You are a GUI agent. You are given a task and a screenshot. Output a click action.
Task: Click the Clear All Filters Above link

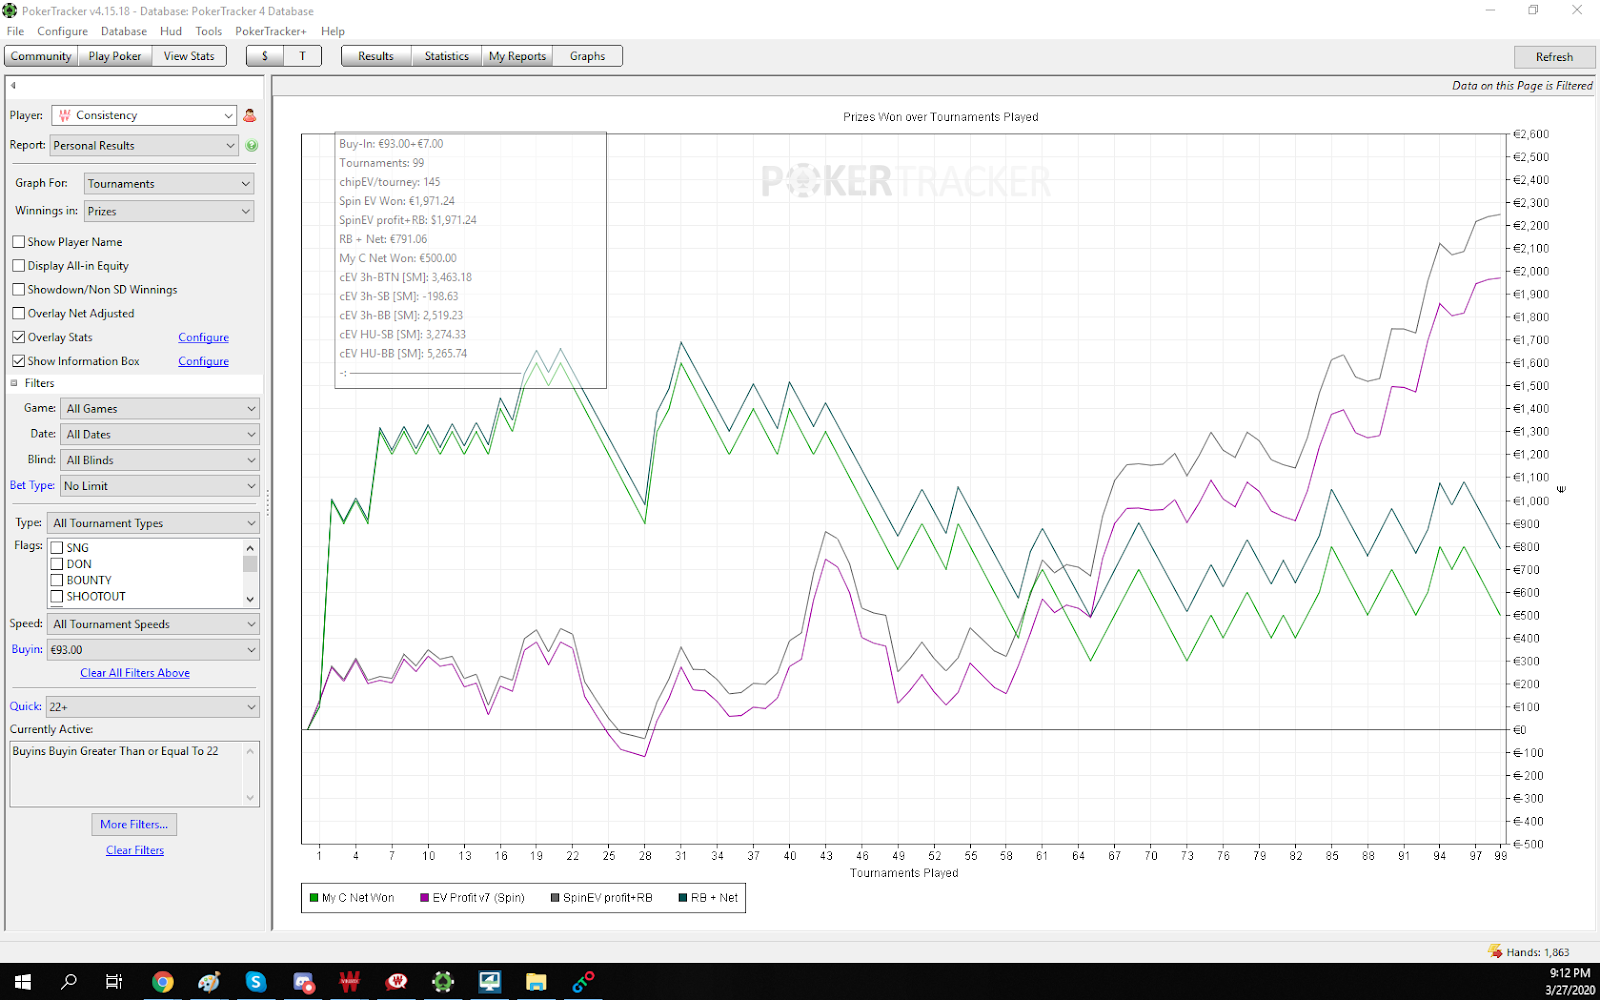click(135, 674)
